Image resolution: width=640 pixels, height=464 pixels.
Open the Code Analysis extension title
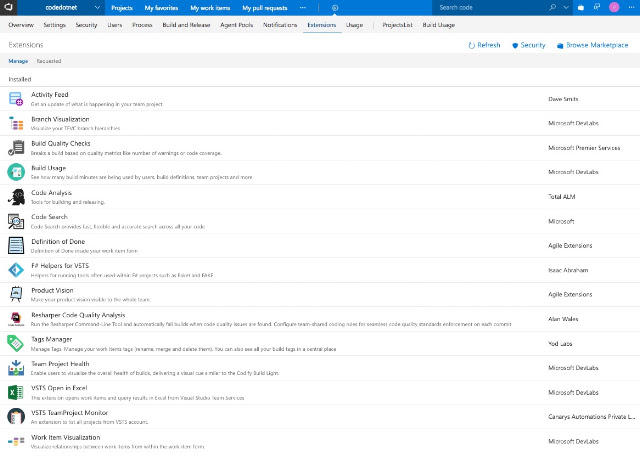click(51, 193)
